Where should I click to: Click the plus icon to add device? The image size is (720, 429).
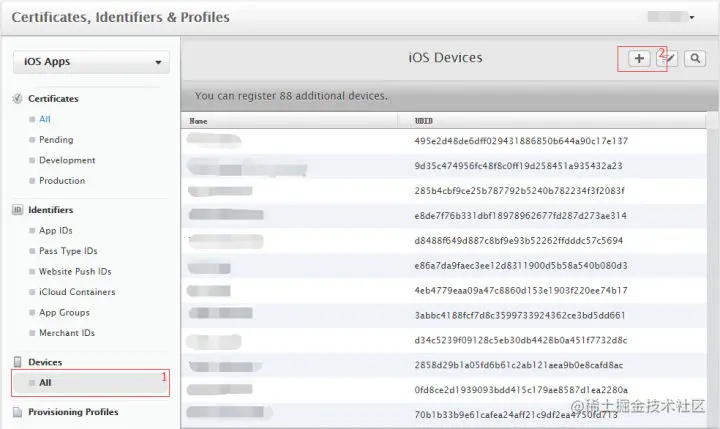coord(639,58)
